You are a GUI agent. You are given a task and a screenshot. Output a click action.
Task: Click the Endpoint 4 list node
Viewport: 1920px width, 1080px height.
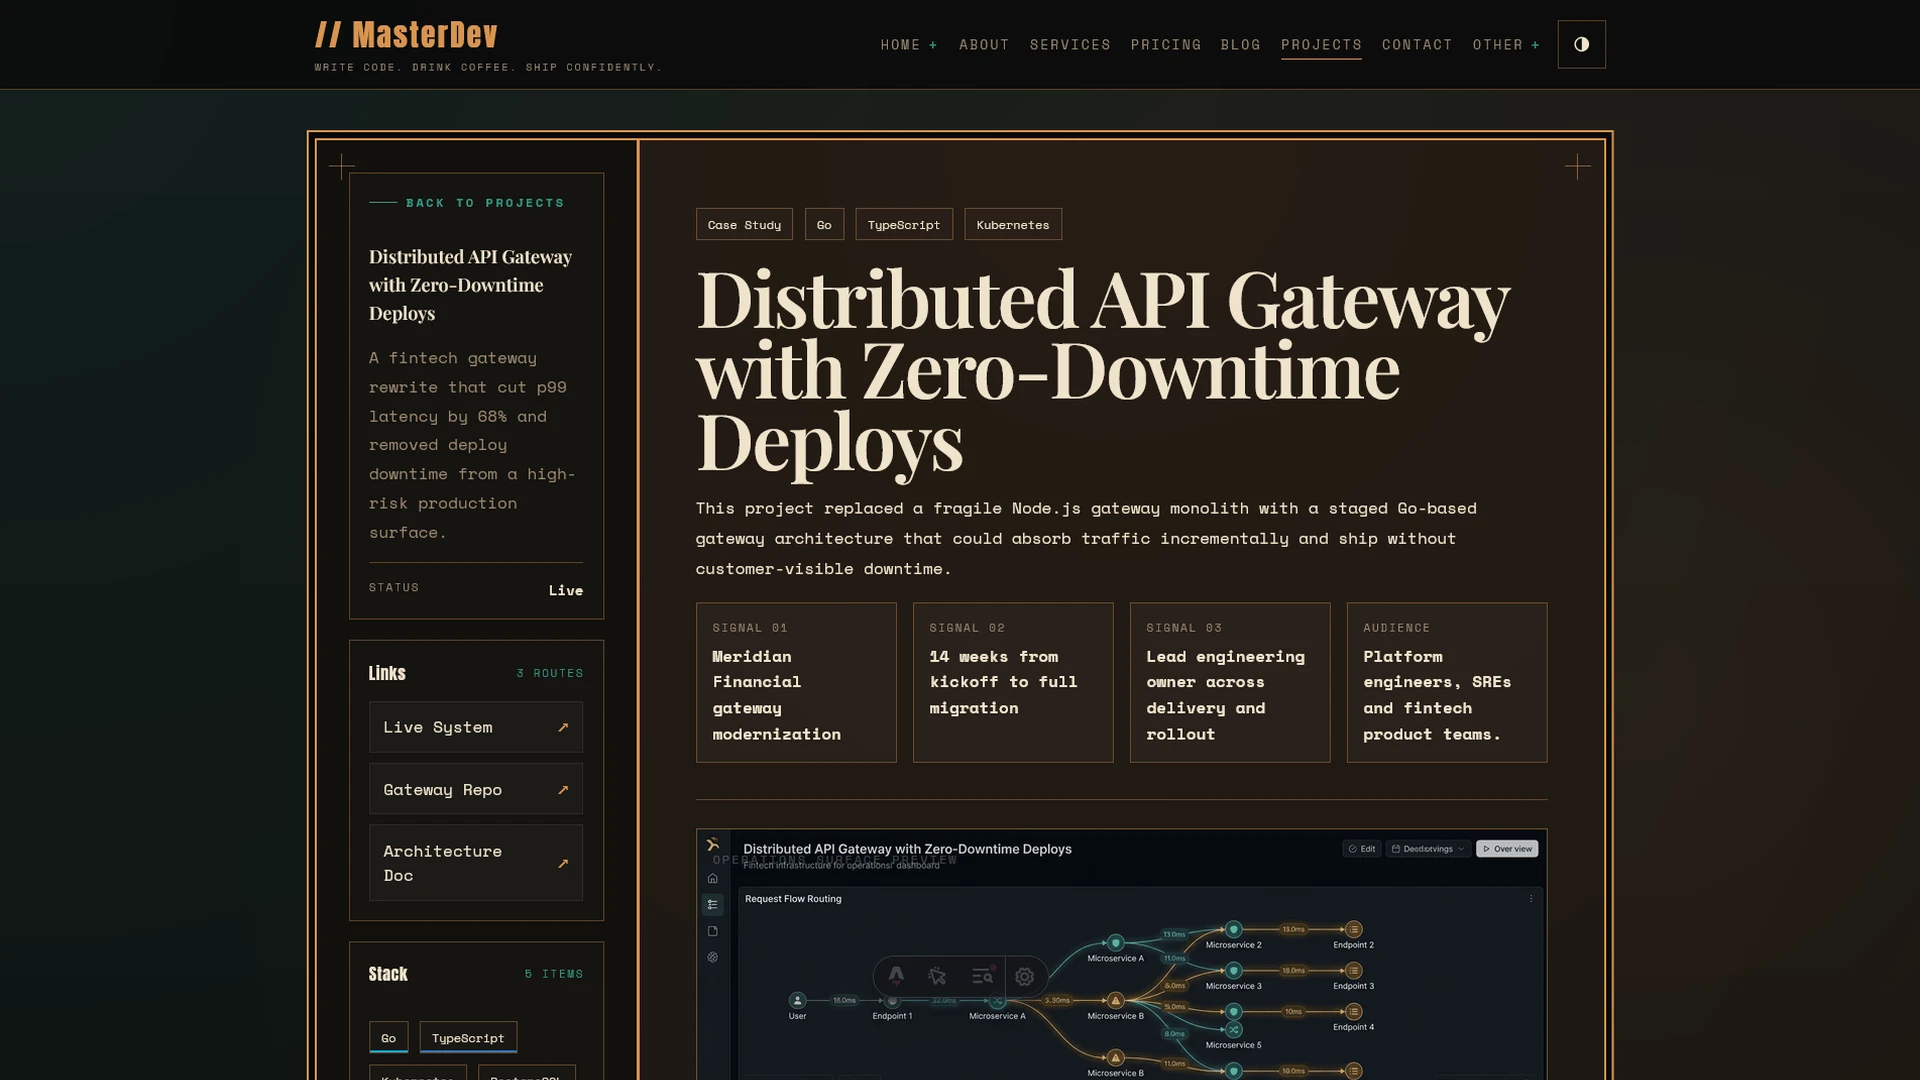(1353, 1011)
